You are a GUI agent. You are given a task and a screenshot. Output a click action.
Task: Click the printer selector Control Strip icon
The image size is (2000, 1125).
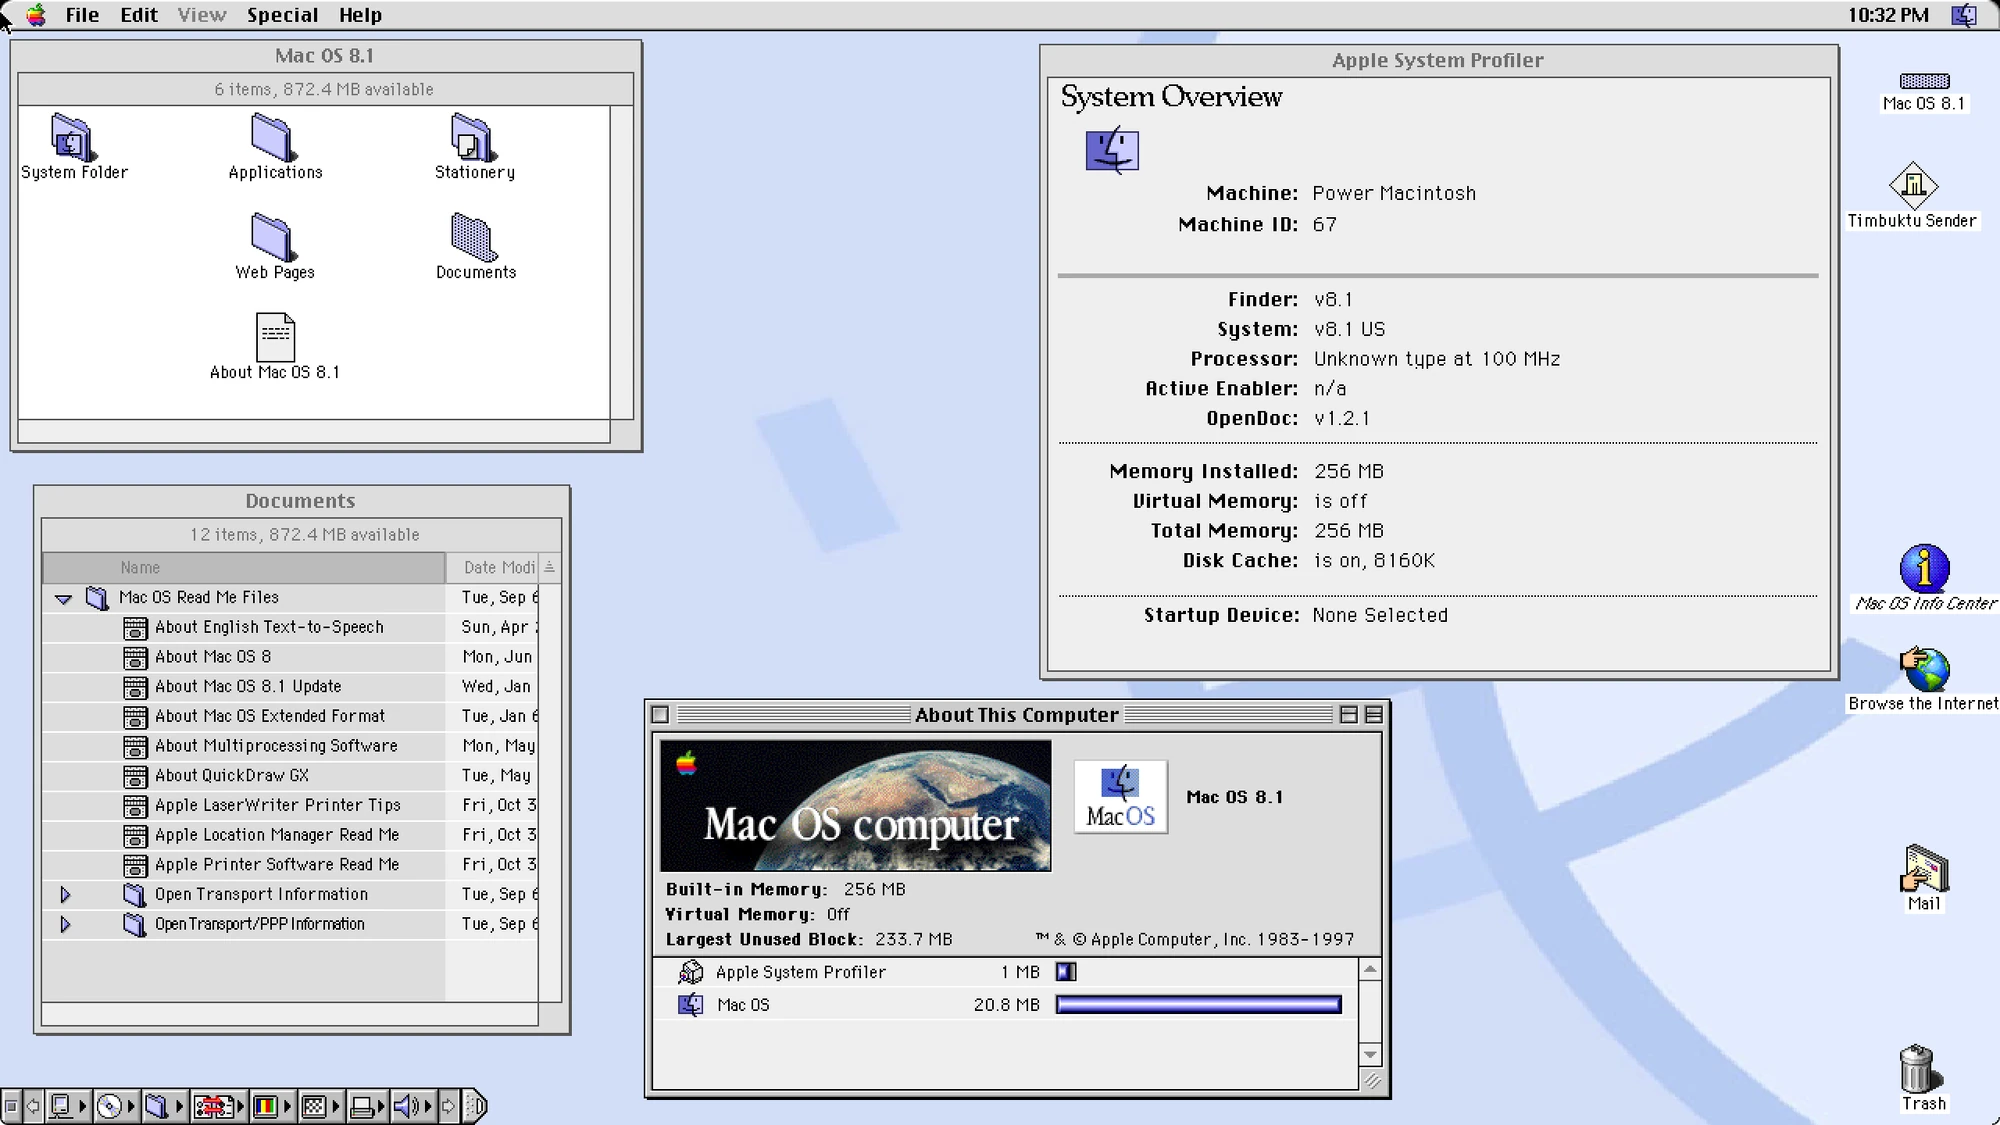(362, 1106)
